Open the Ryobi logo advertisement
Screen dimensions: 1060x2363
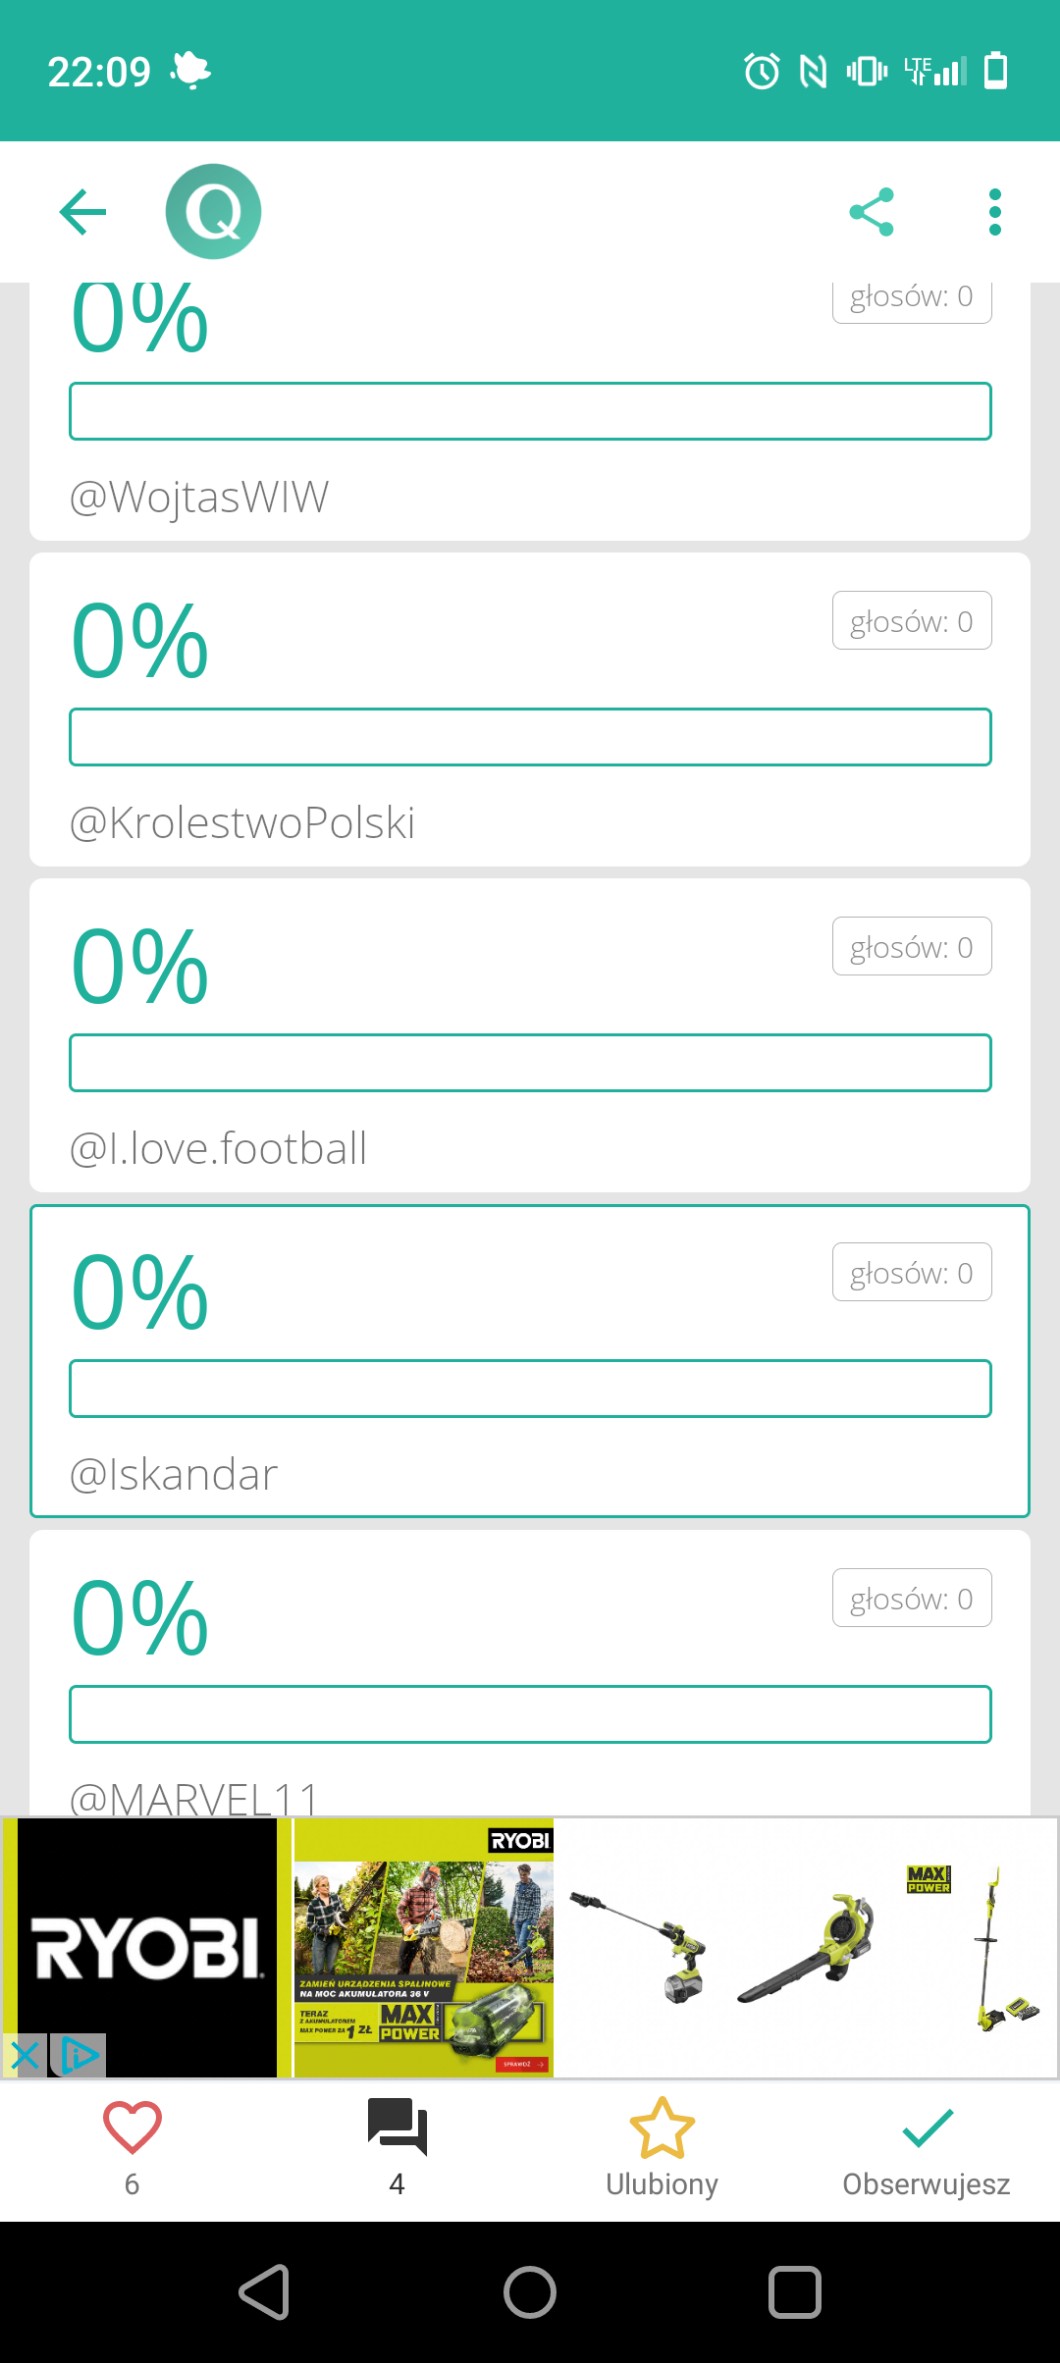[148, 1946]
